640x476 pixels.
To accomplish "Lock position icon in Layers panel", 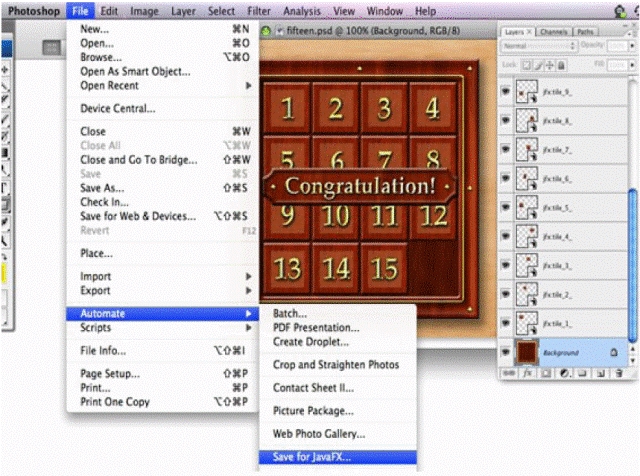I will [550, 65].
